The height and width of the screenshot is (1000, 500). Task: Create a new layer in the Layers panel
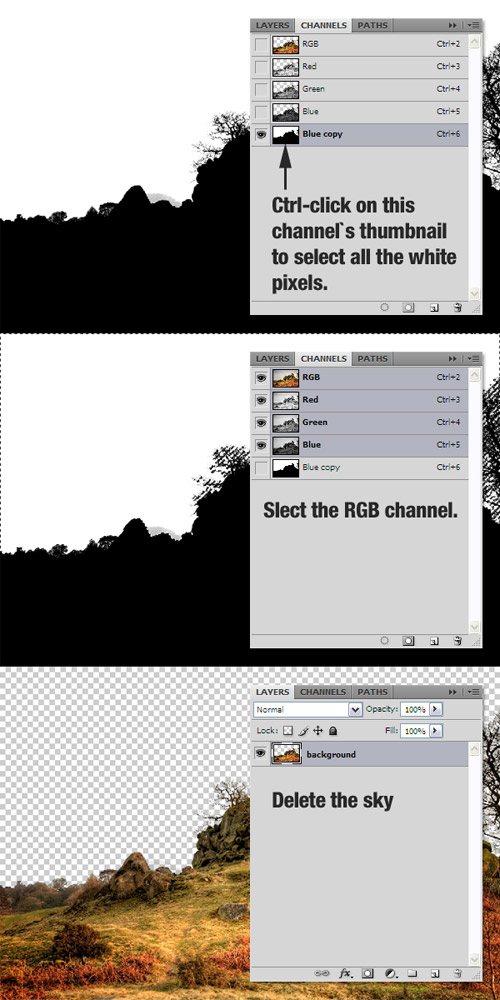point(434,973)
